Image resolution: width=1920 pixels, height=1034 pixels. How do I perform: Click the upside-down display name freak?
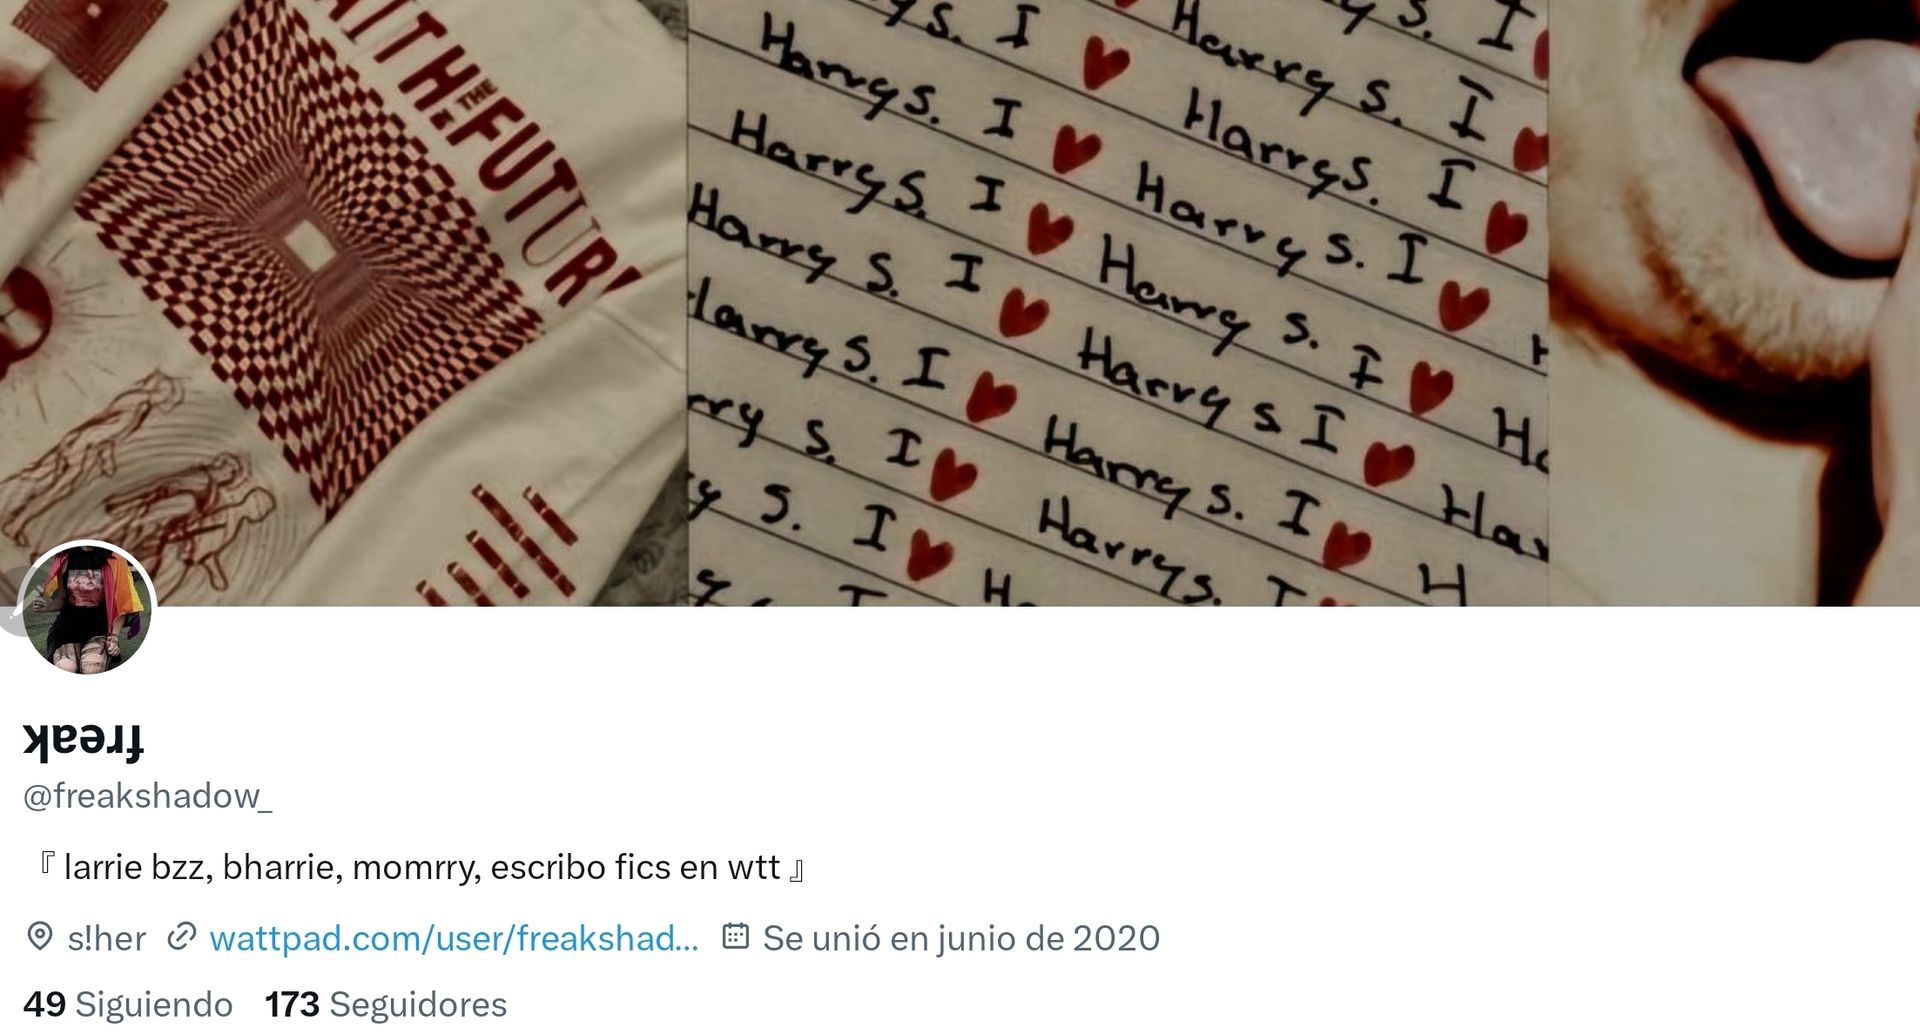[x=84, y=741]
